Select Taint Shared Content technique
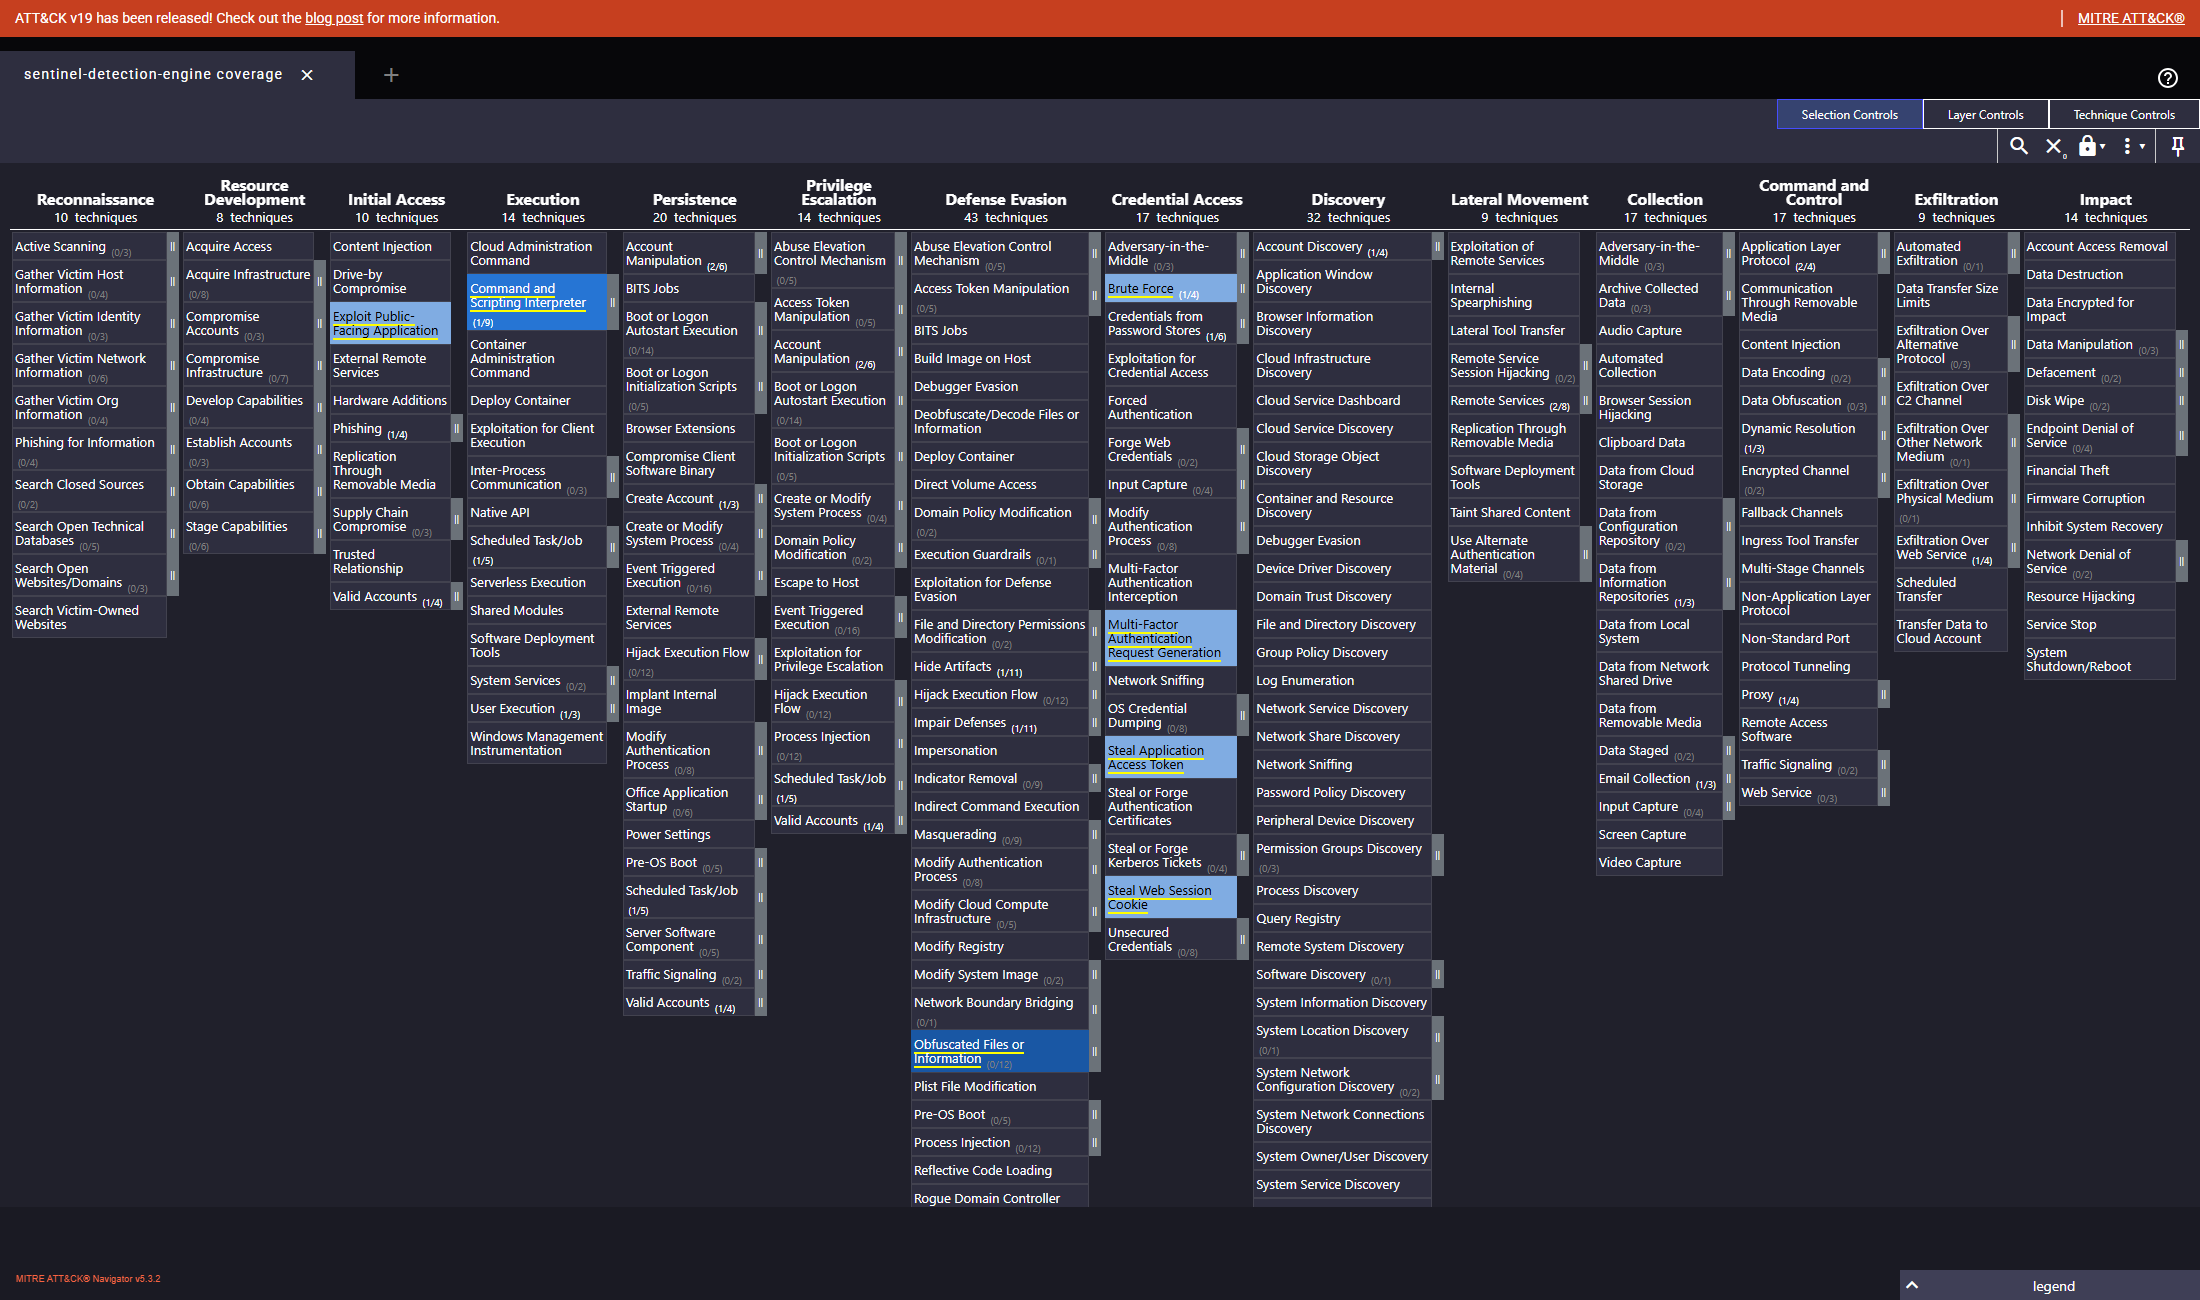 click(x=1513, y=512)
